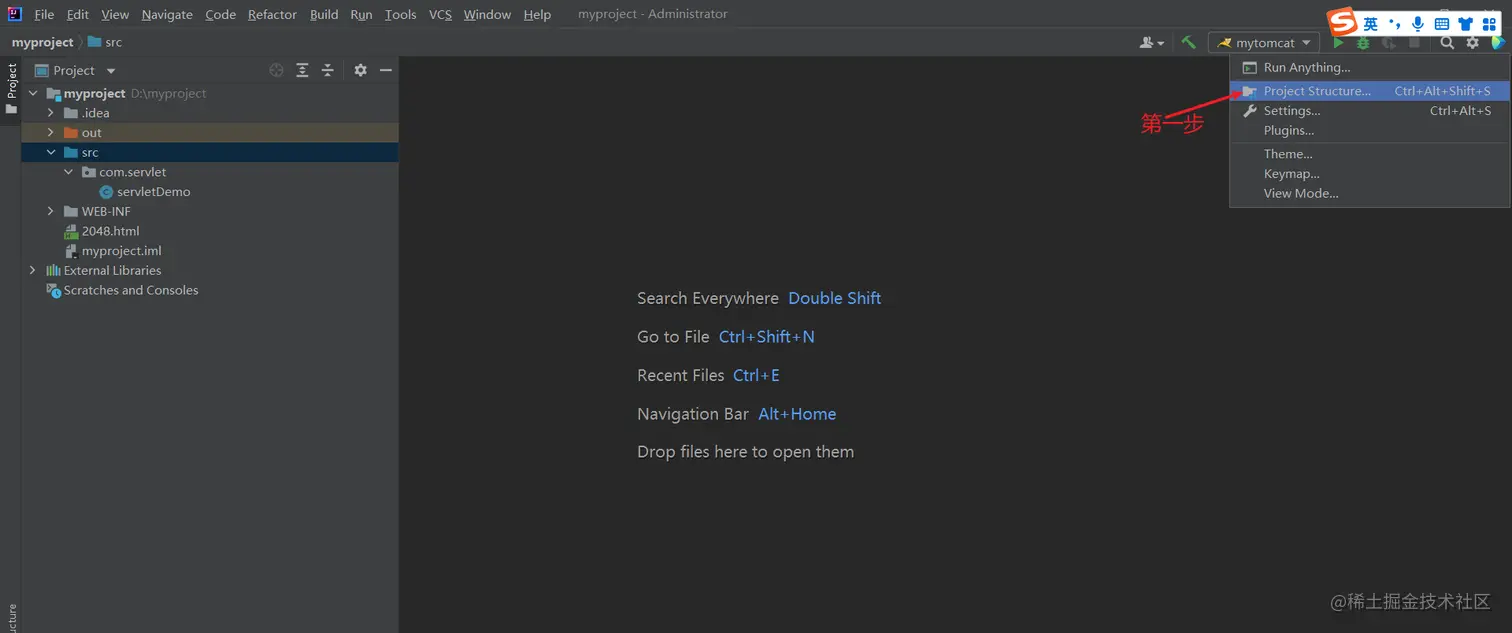Click the Project tool window side button
Image resolution: width=1512 pixels, height=633 pixels.
tap(12, 88)
